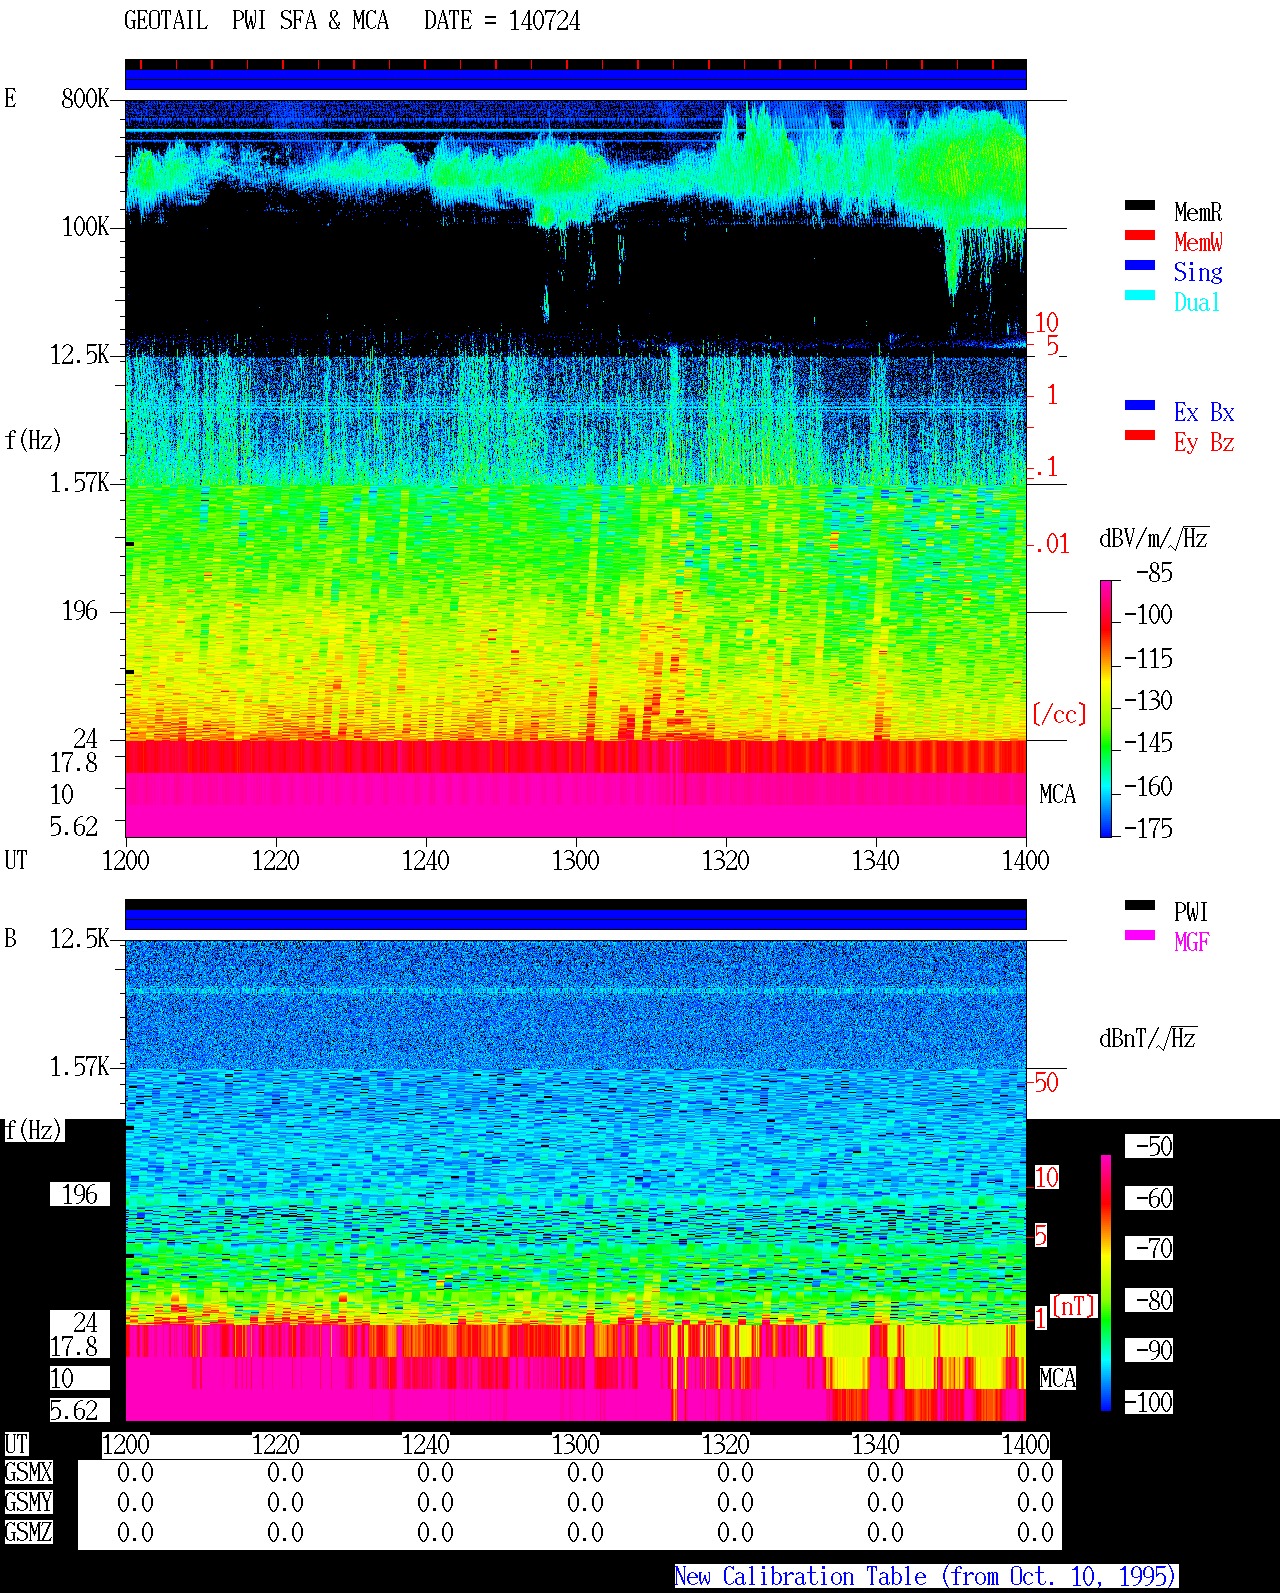
Task: Click the red .01 density scale label
Action: click(1052, 544)
